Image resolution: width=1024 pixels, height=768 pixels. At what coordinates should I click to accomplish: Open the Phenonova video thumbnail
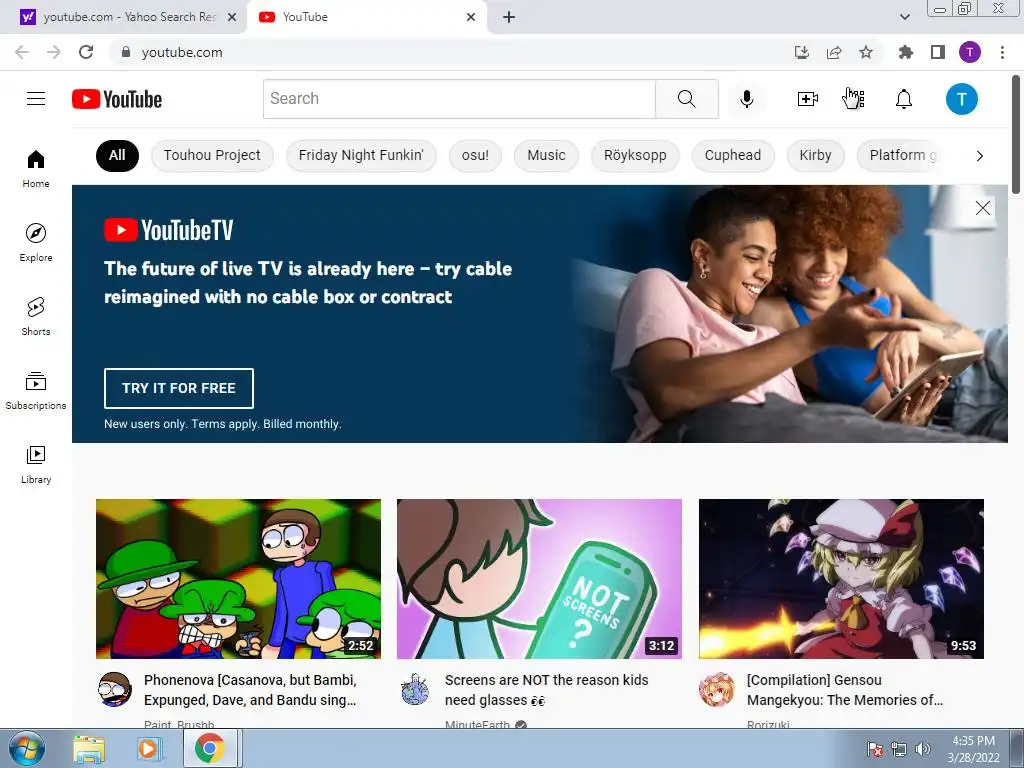point(238,579)
